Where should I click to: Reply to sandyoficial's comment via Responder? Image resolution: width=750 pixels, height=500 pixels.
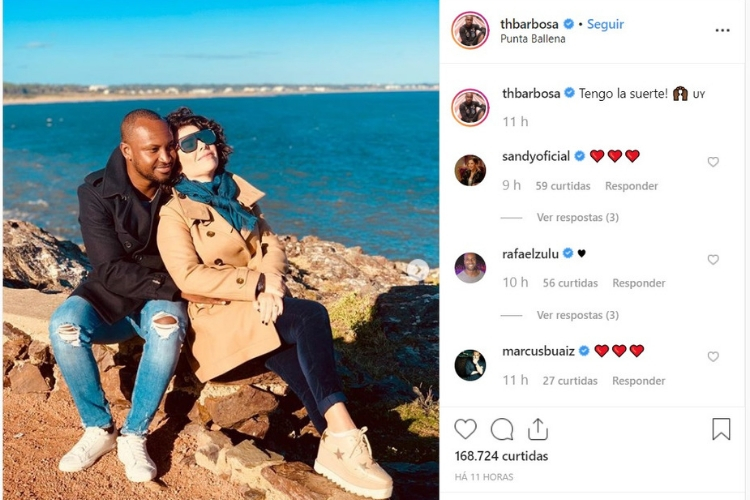click(631, 186)
